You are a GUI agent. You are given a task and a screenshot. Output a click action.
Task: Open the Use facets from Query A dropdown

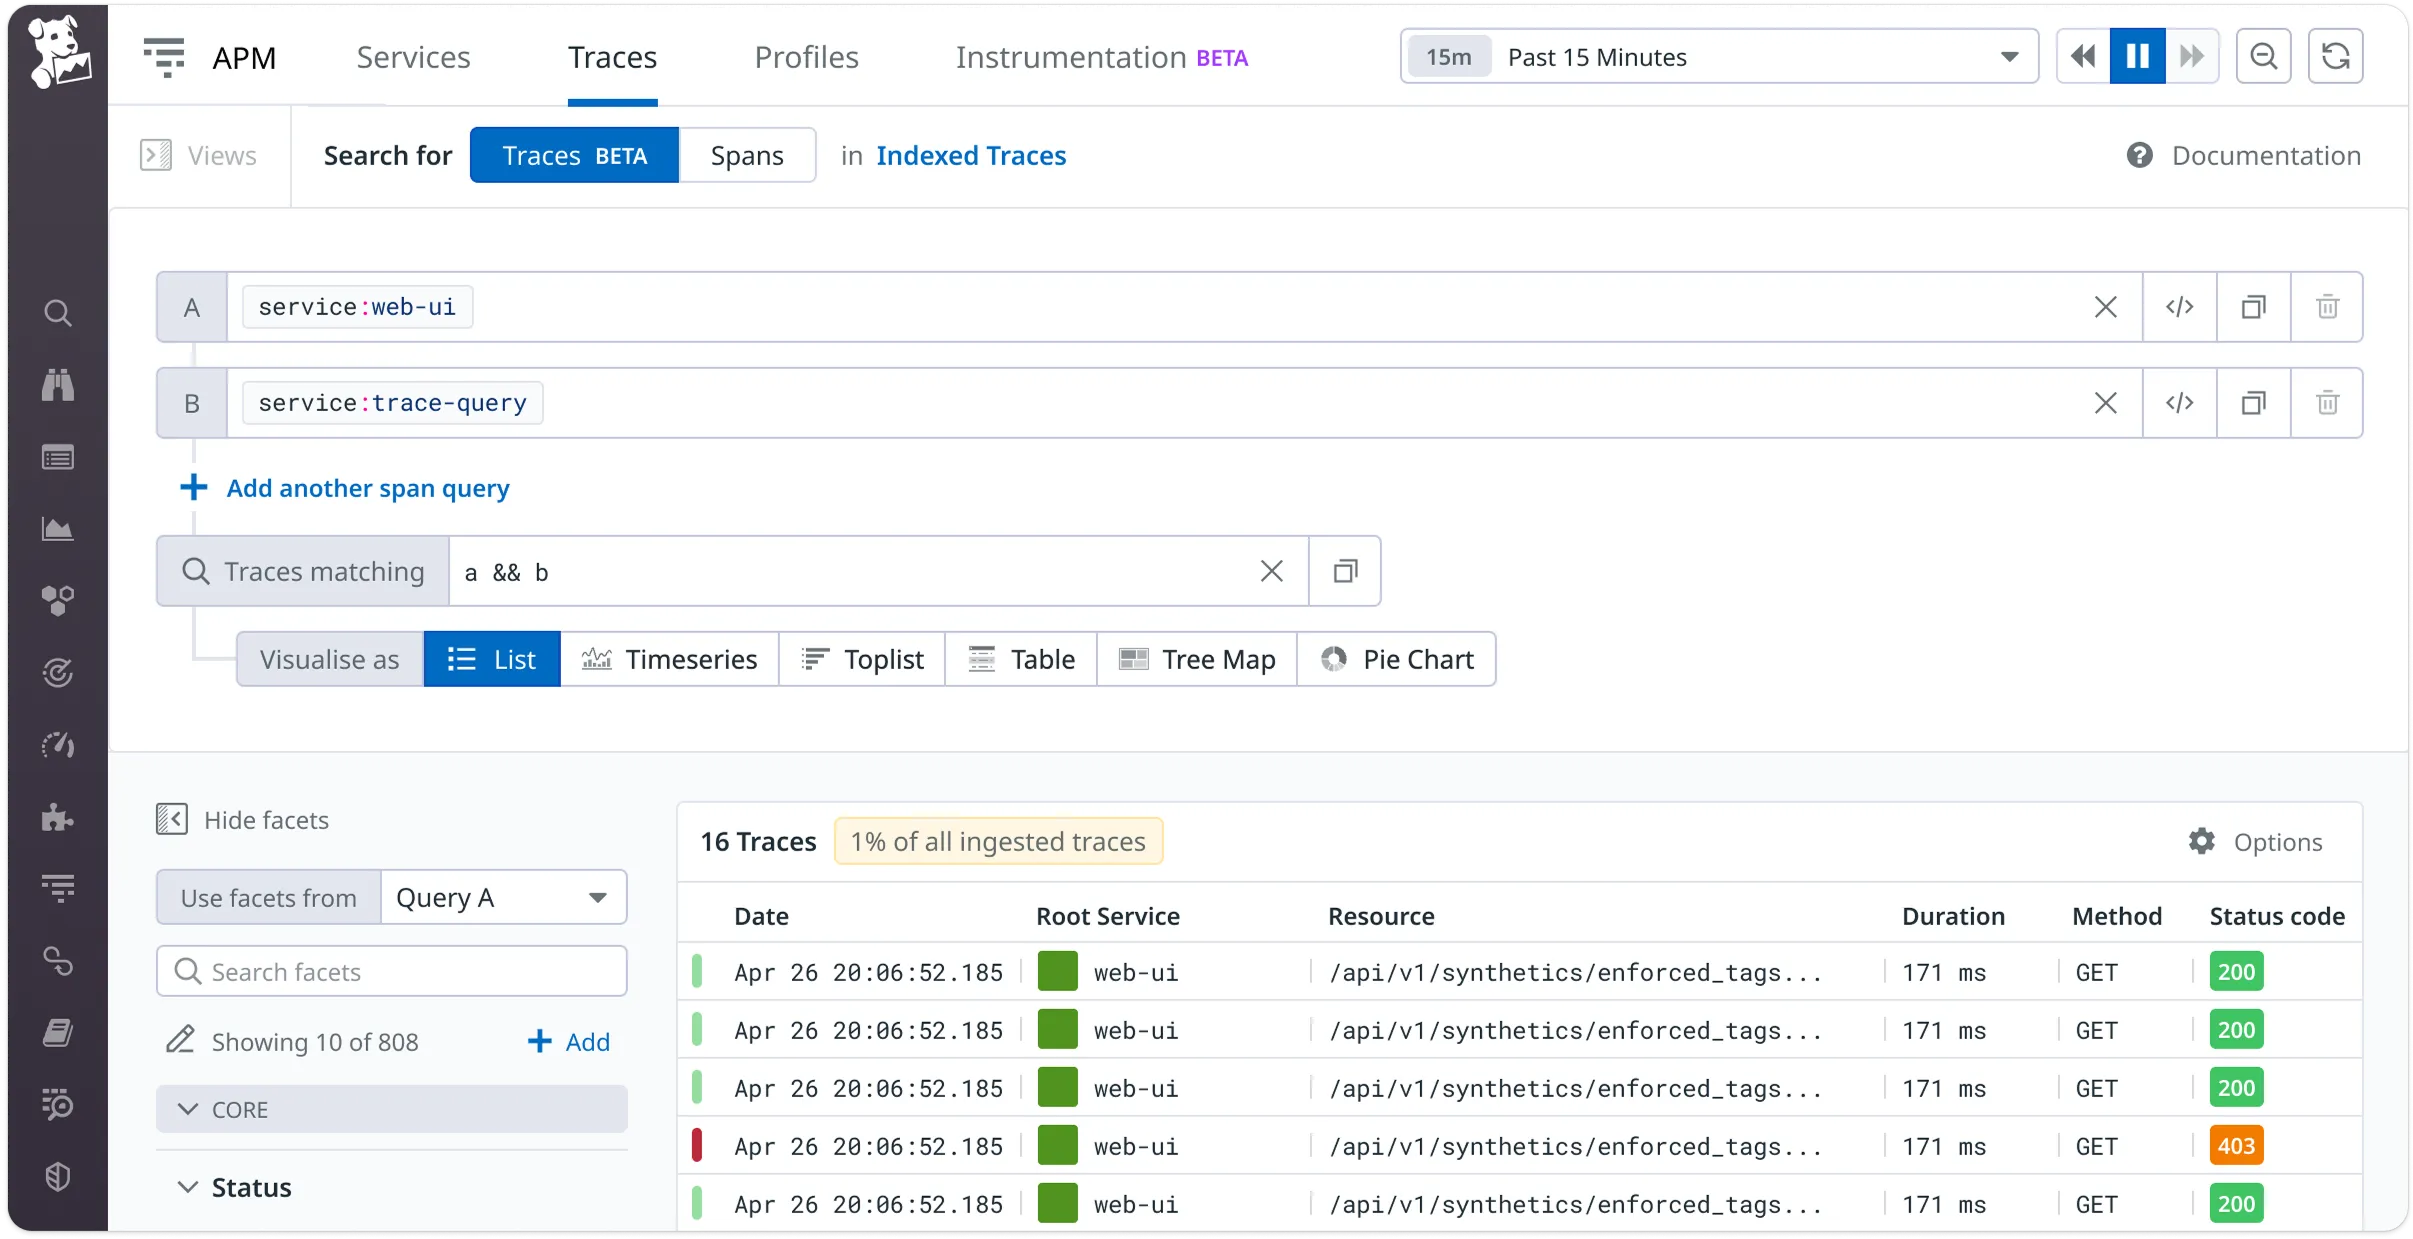pos(502,897)
